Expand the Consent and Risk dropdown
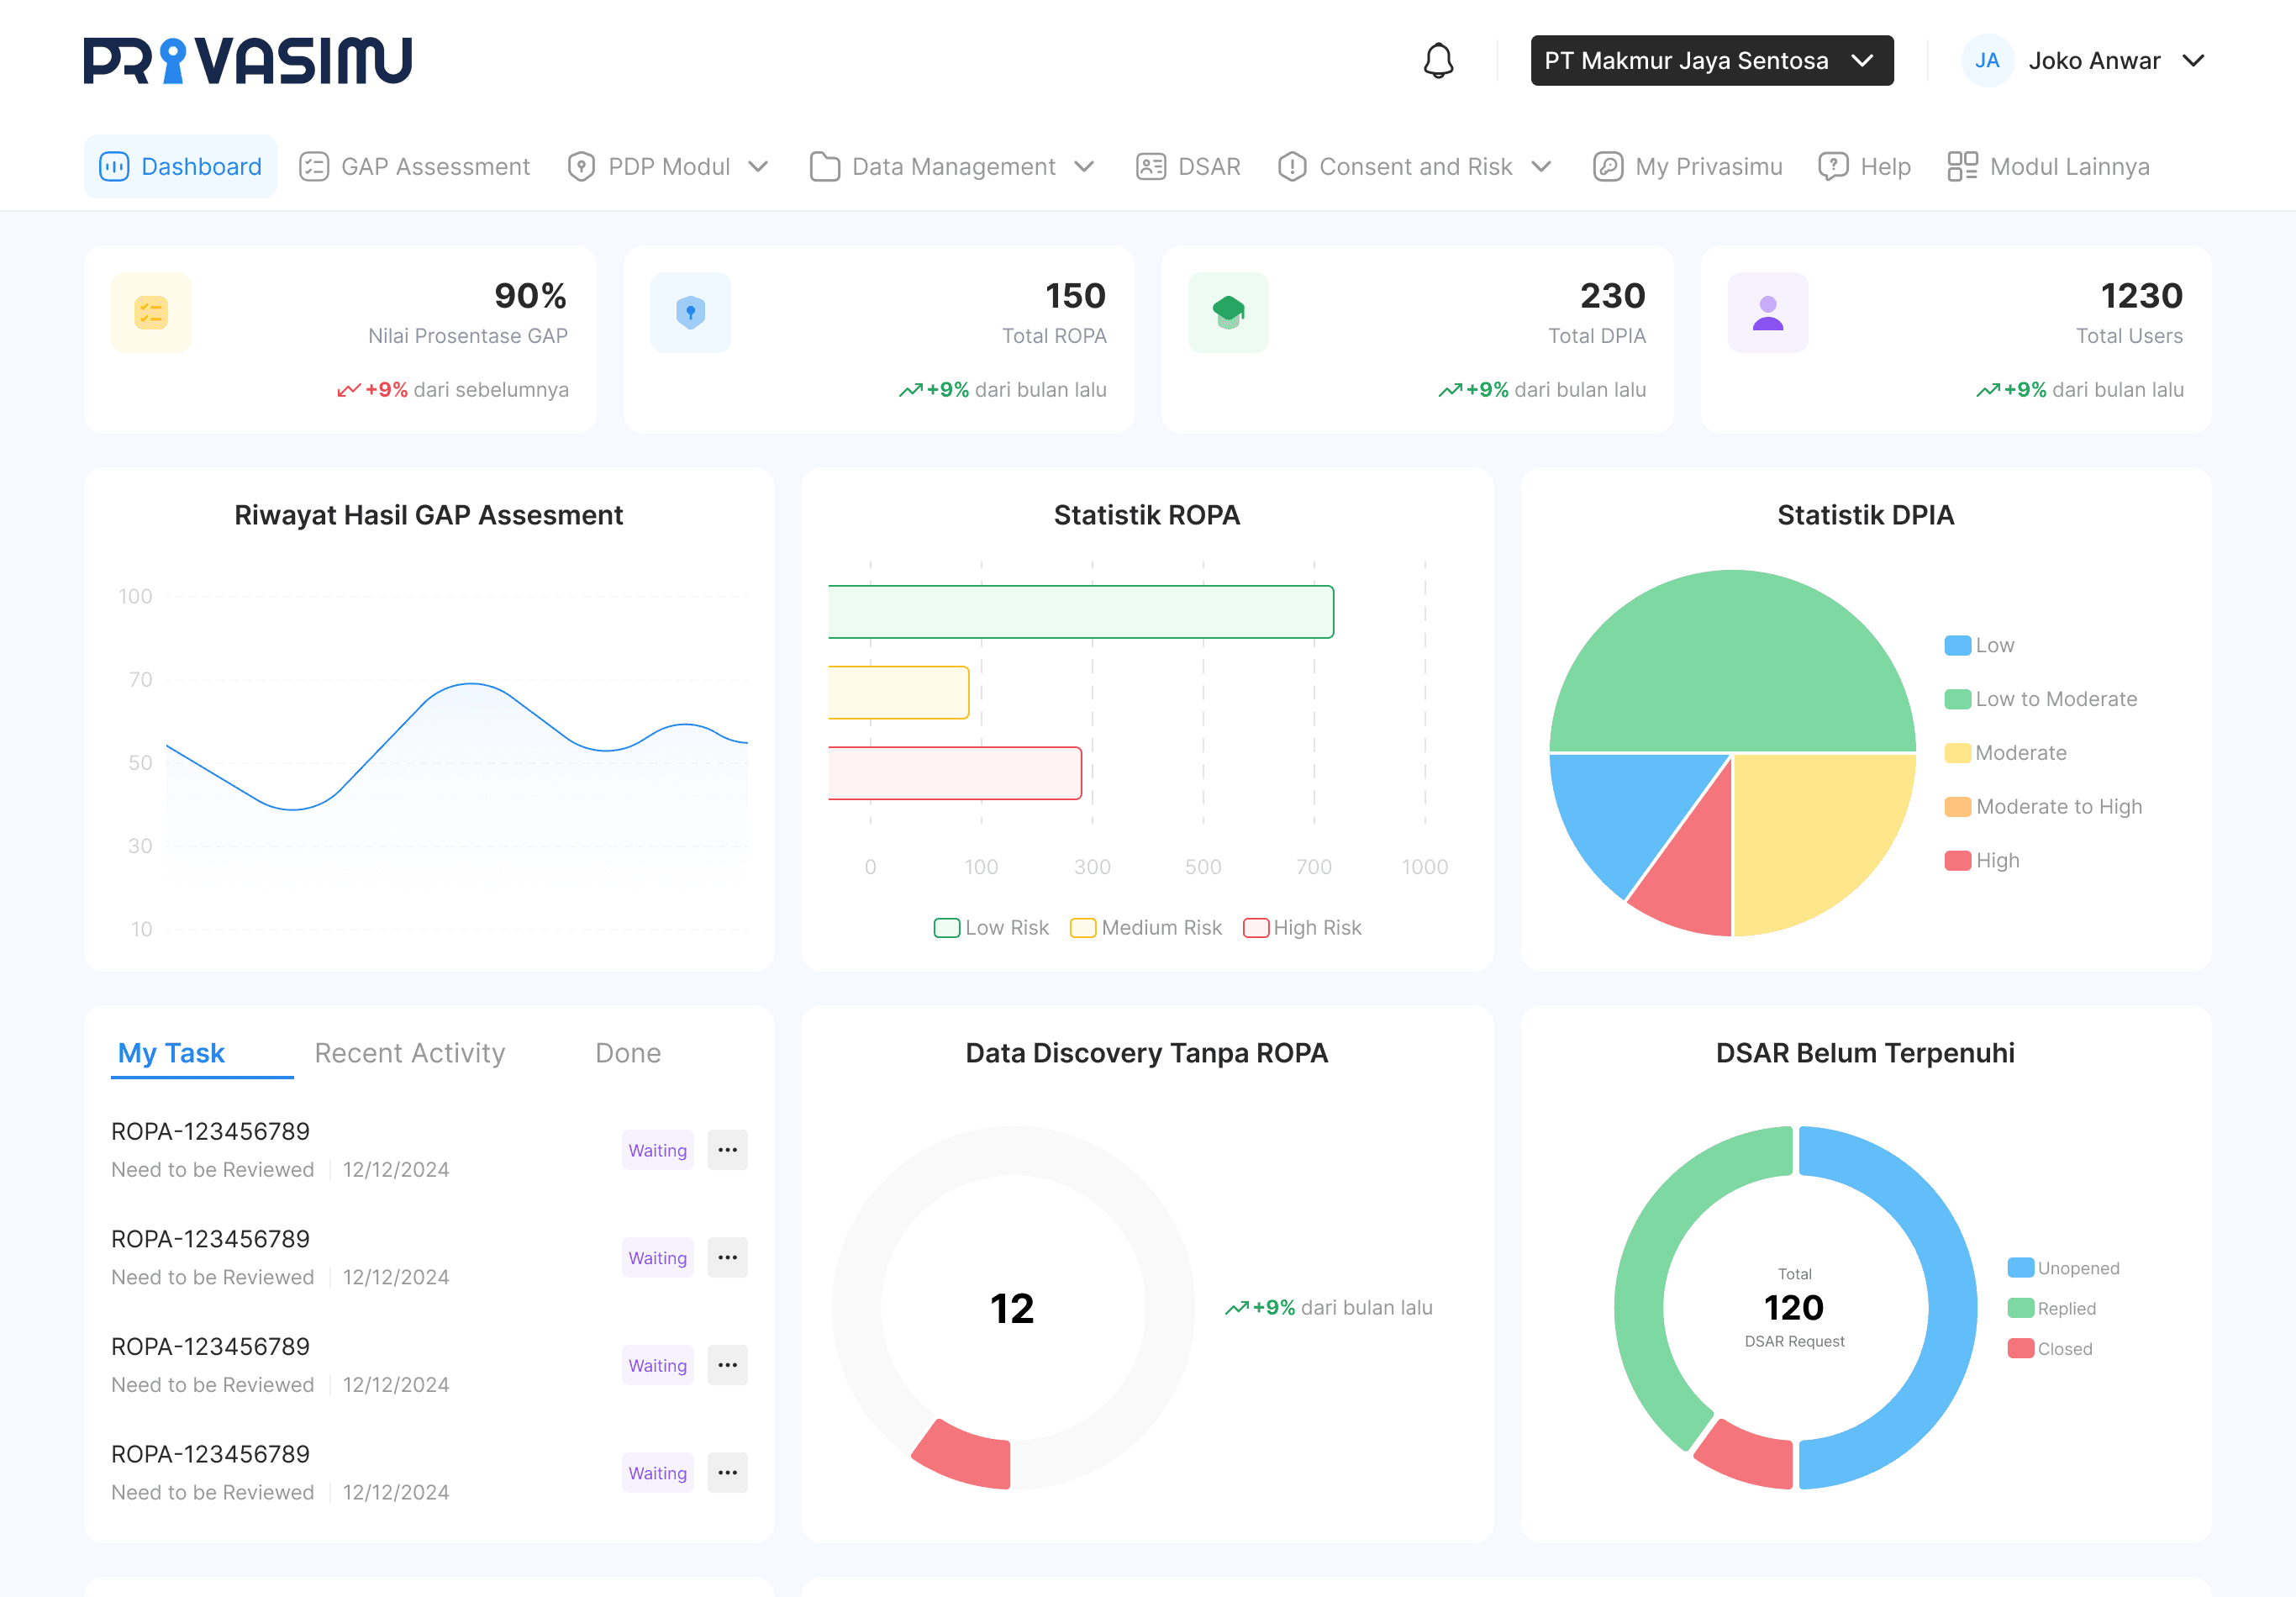The image size is (2296, 1597). pyautogui.click(x=1543, y=166)
